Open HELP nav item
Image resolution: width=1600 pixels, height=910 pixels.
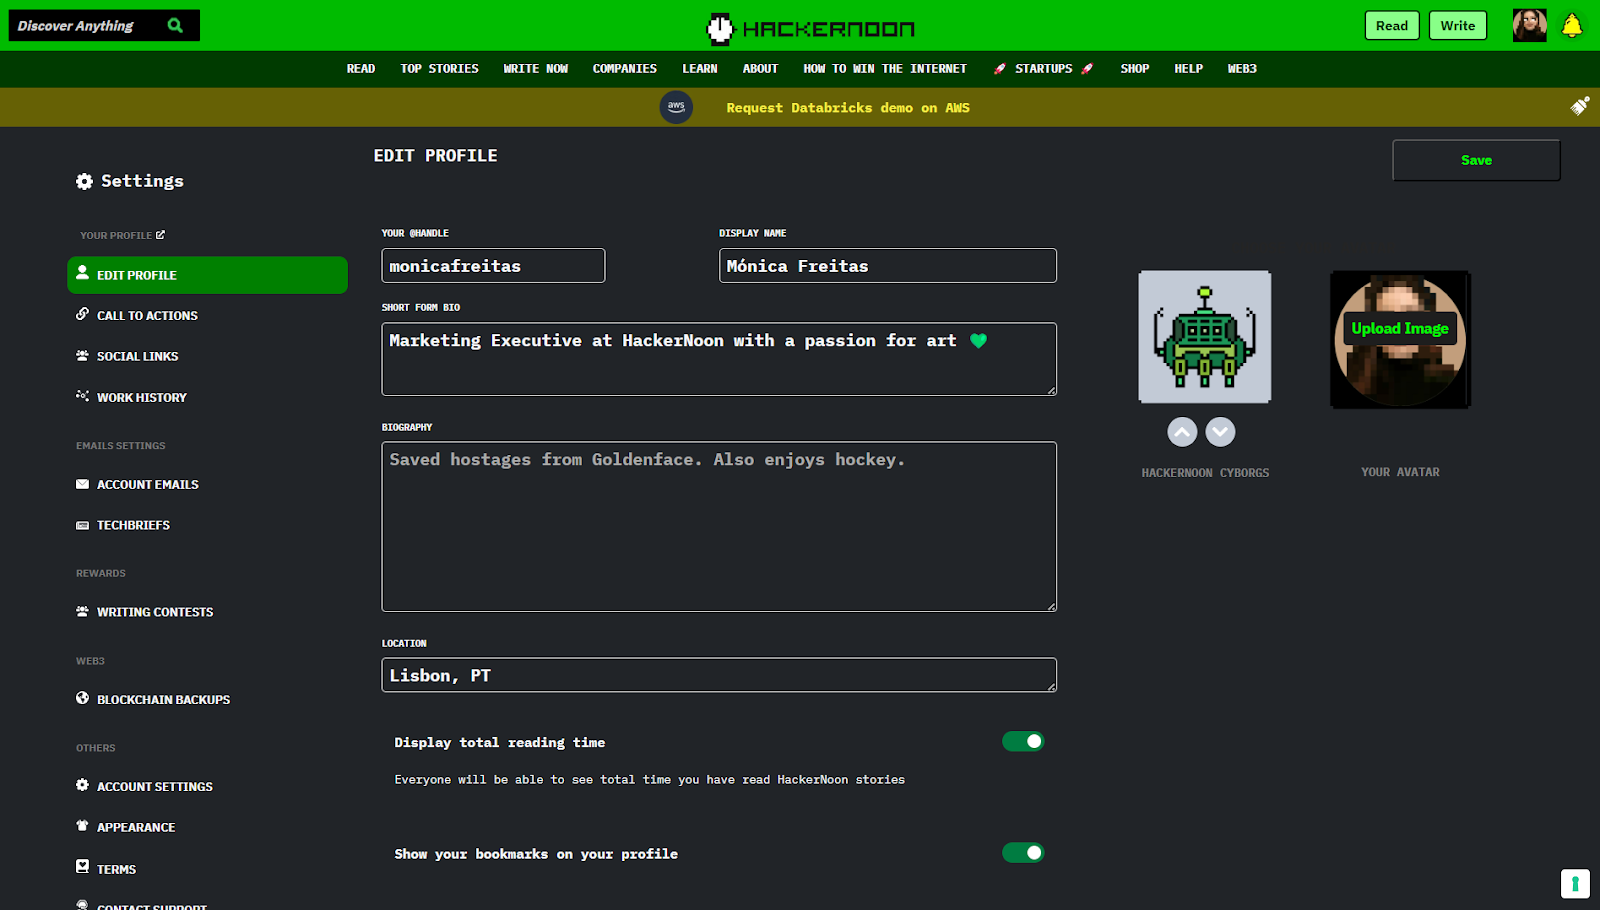pos(1189,69)
